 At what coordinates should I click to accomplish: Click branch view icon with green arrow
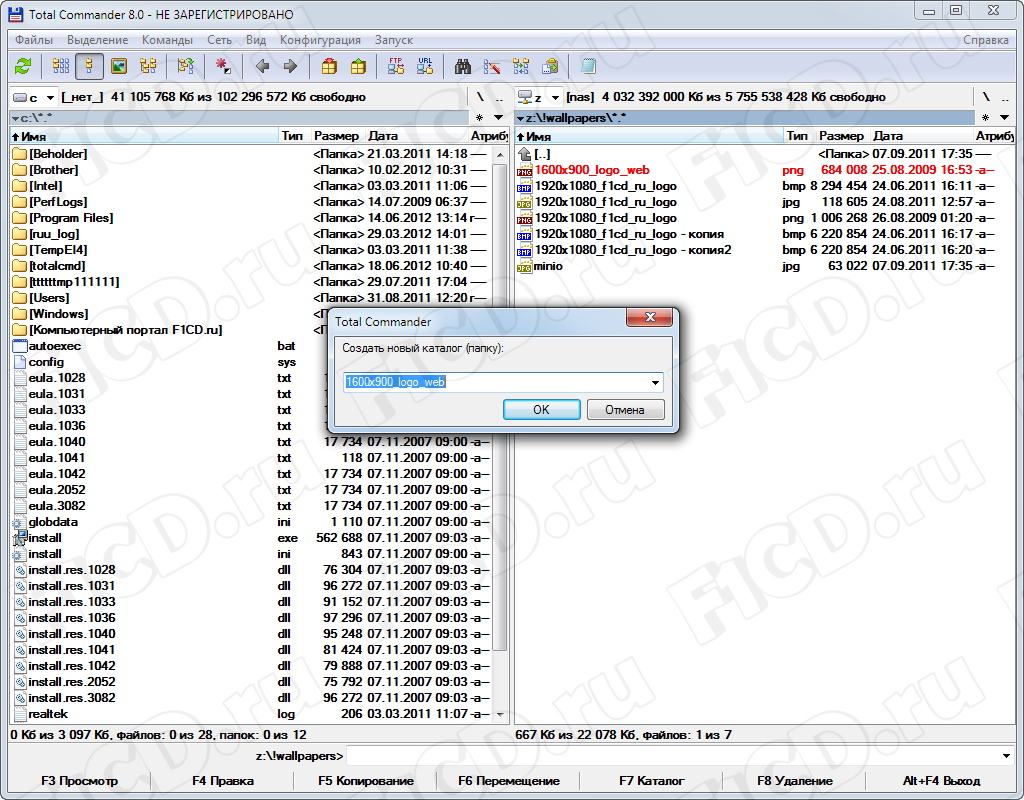186,66
